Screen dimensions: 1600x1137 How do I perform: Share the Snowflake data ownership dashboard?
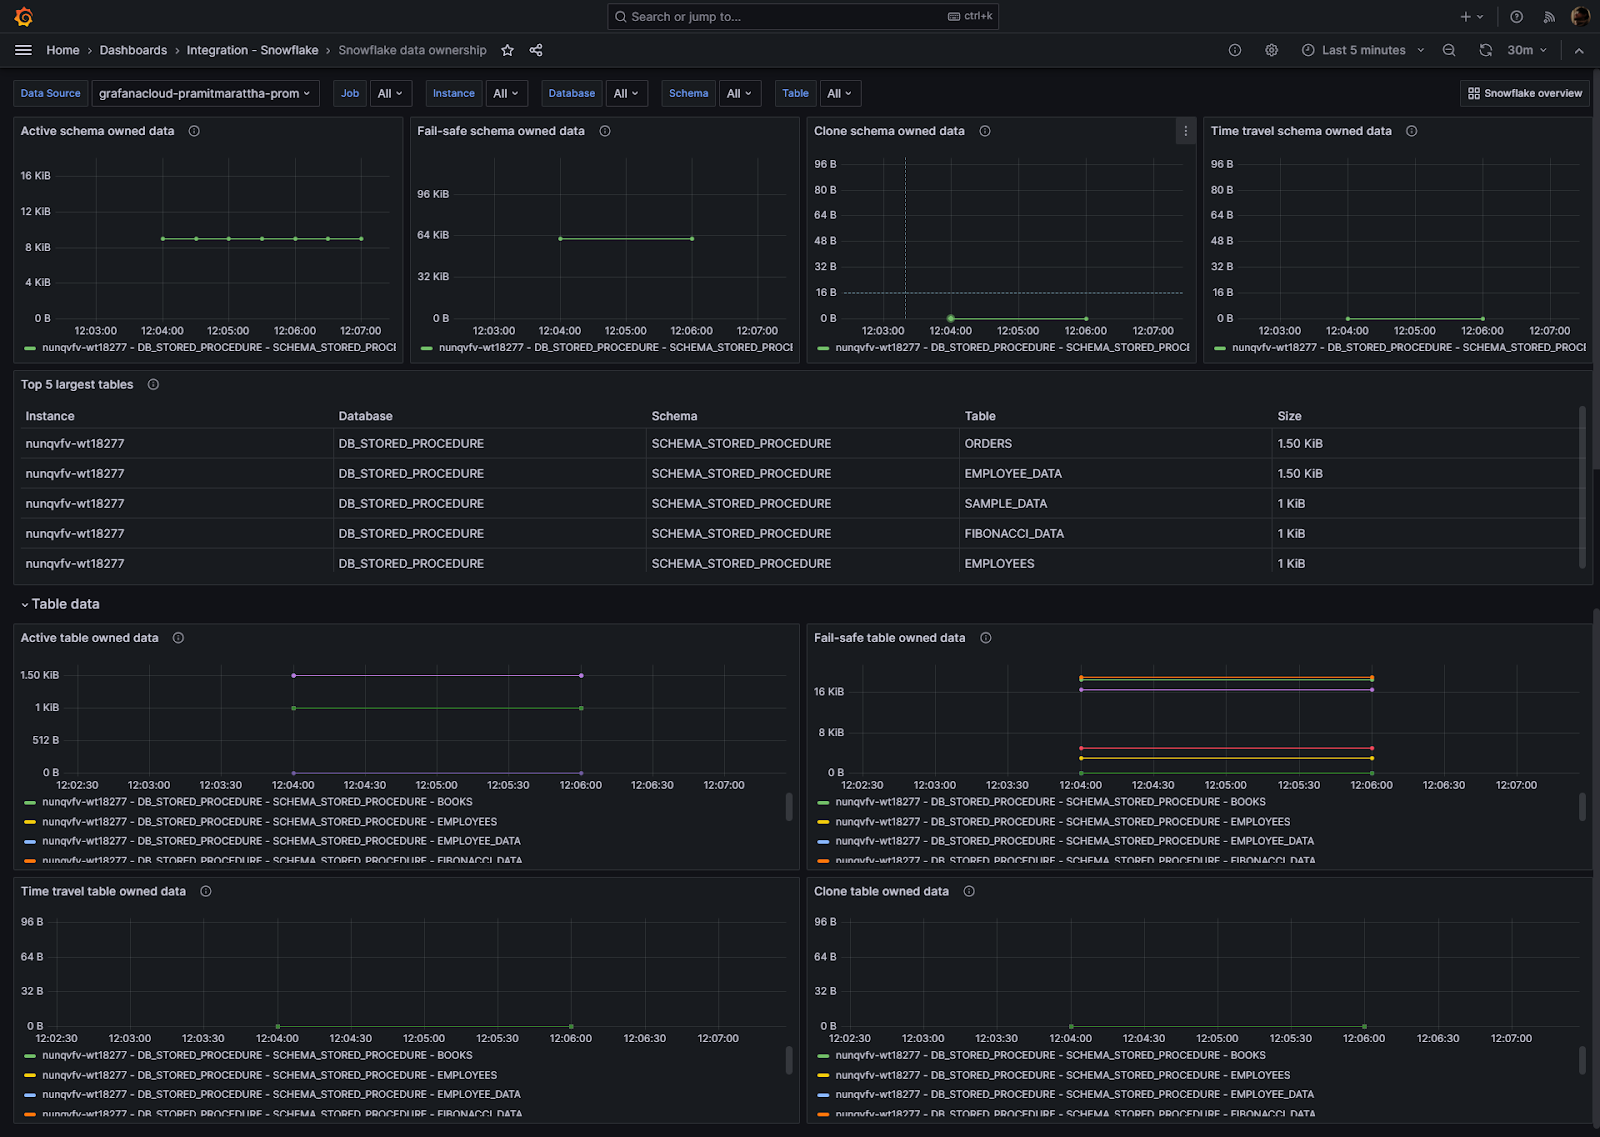coord(536,49)
